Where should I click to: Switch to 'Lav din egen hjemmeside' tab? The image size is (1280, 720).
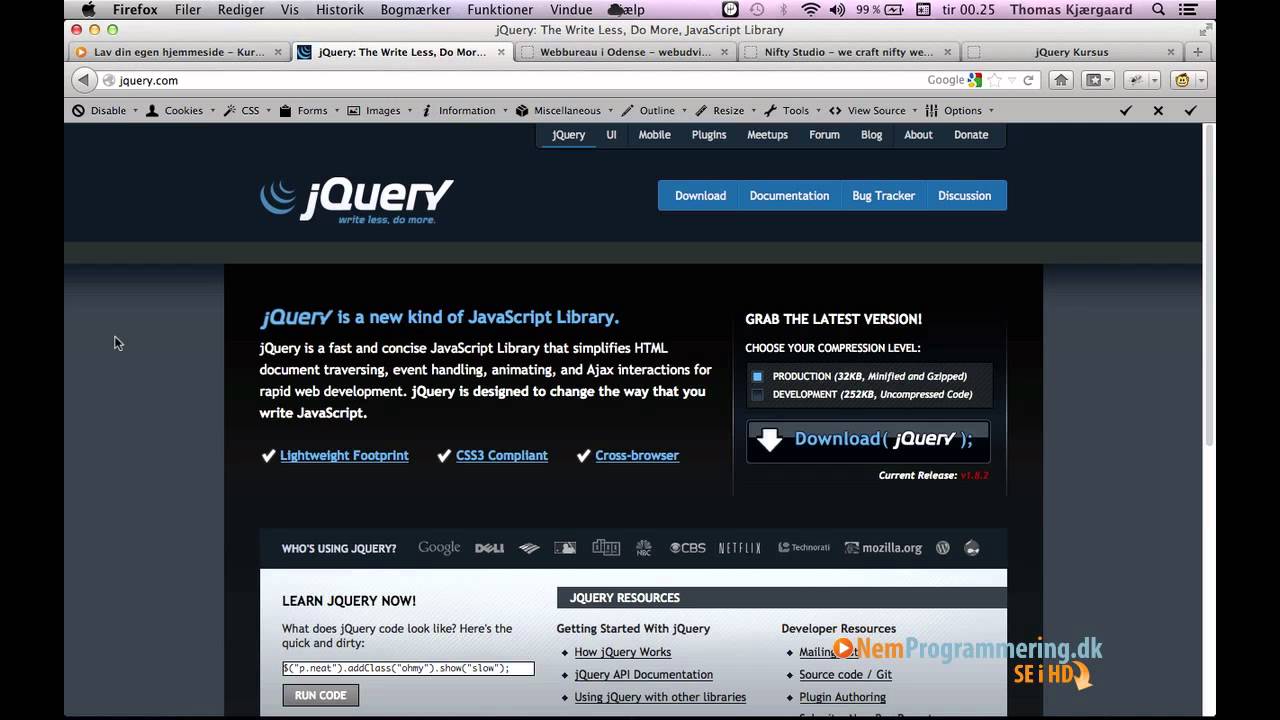point(180,52)
